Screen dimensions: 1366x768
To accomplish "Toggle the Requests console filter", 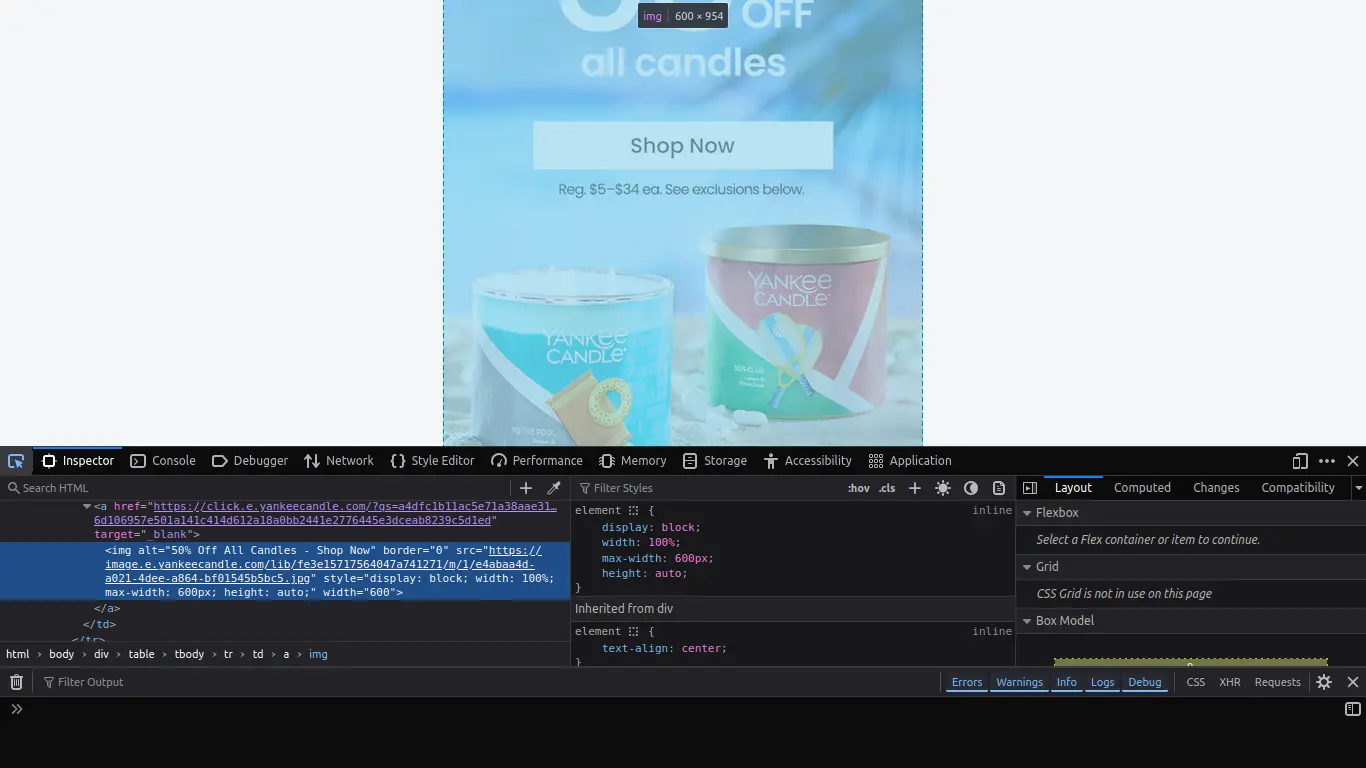I will [x=1278, y=682].
